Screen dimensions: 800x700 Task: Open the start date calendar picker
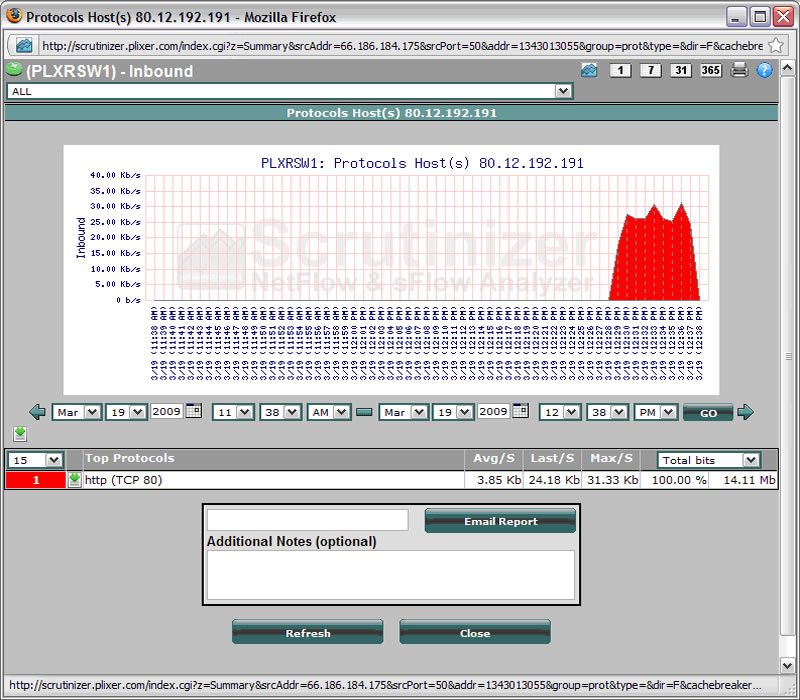(x=194, y=410)
